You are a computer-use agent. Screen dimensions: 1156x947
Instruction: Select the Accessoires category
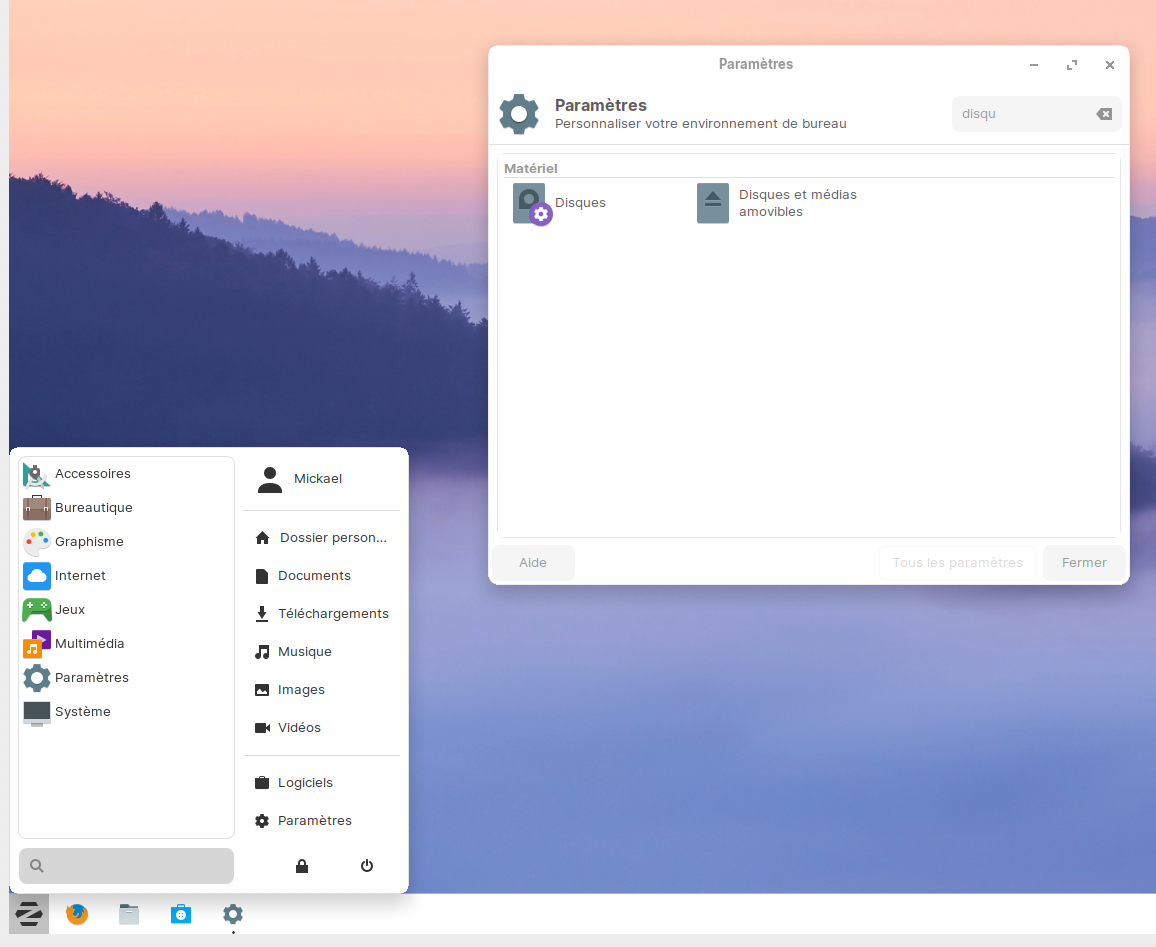pos(92,474)
